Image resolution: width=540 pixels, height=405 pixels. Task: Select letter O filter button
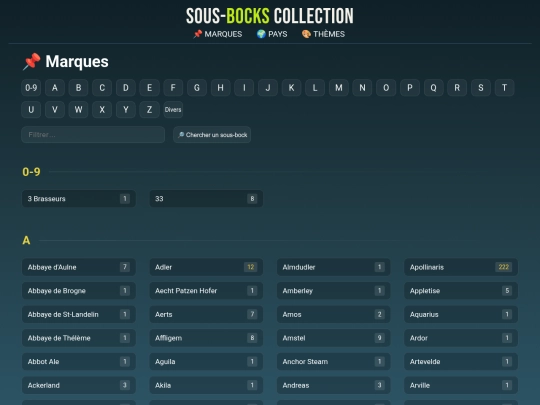point(386,88)
